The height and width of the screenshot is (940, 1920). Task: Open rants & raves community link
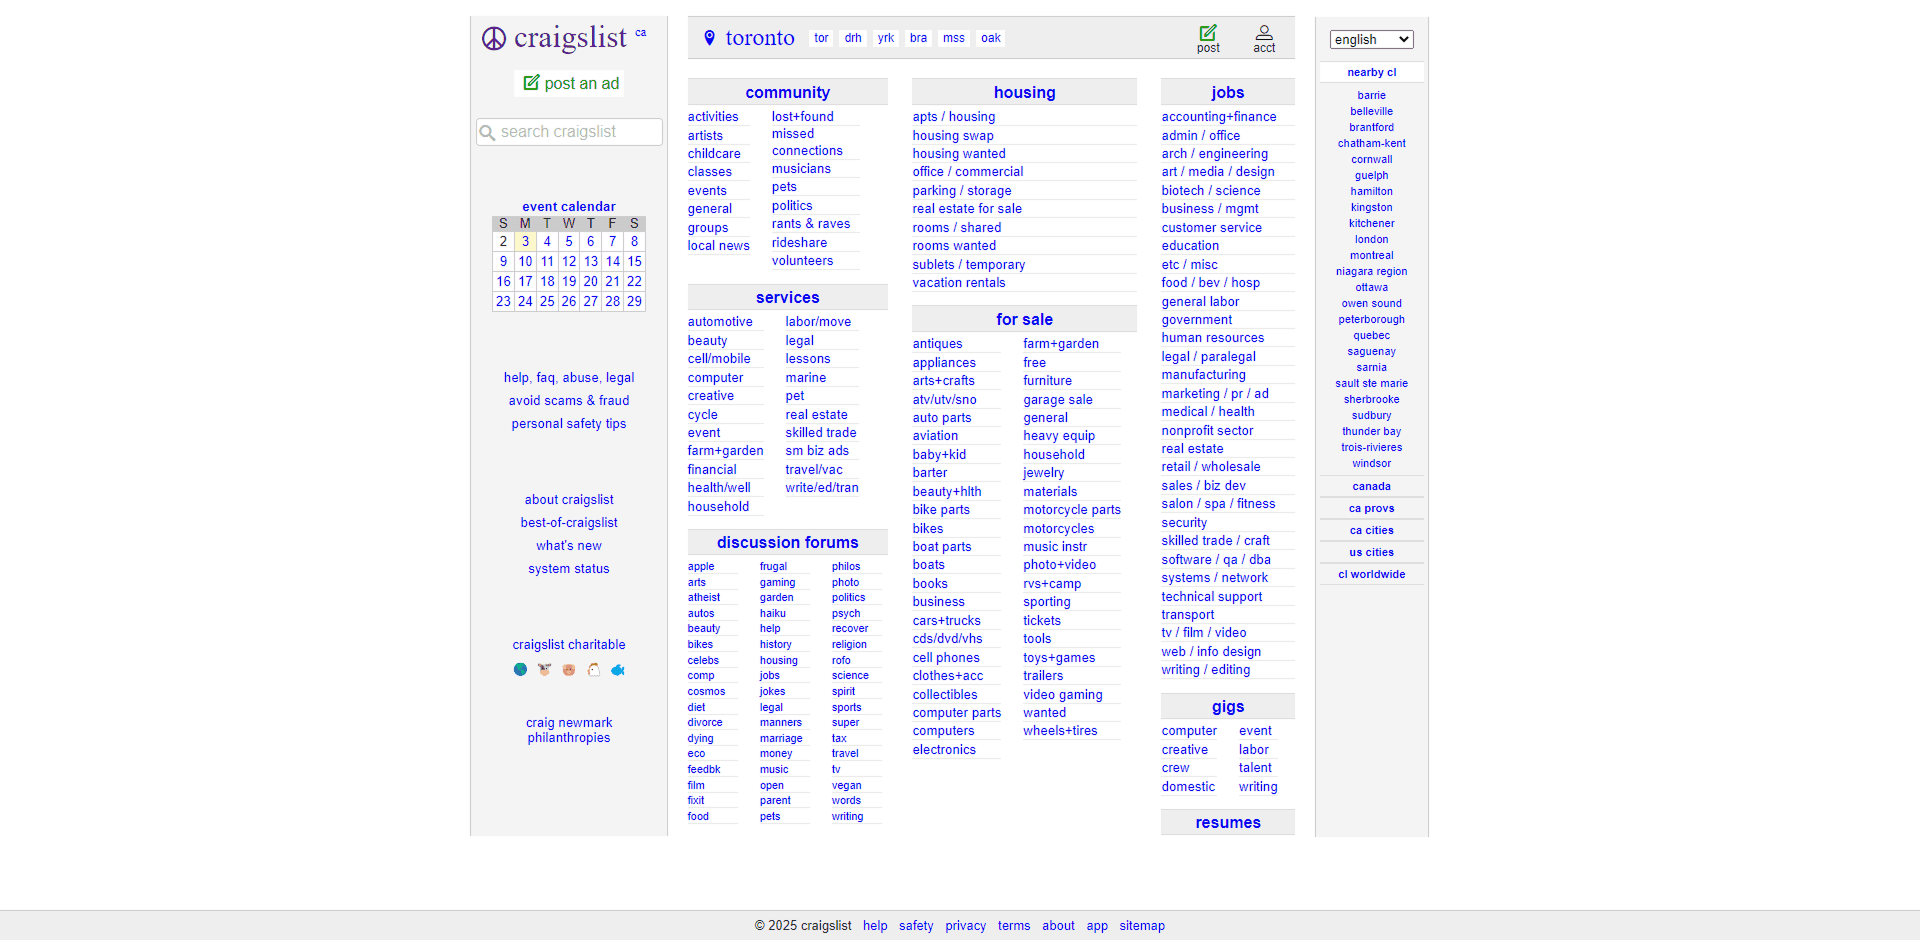click(810, 224)
